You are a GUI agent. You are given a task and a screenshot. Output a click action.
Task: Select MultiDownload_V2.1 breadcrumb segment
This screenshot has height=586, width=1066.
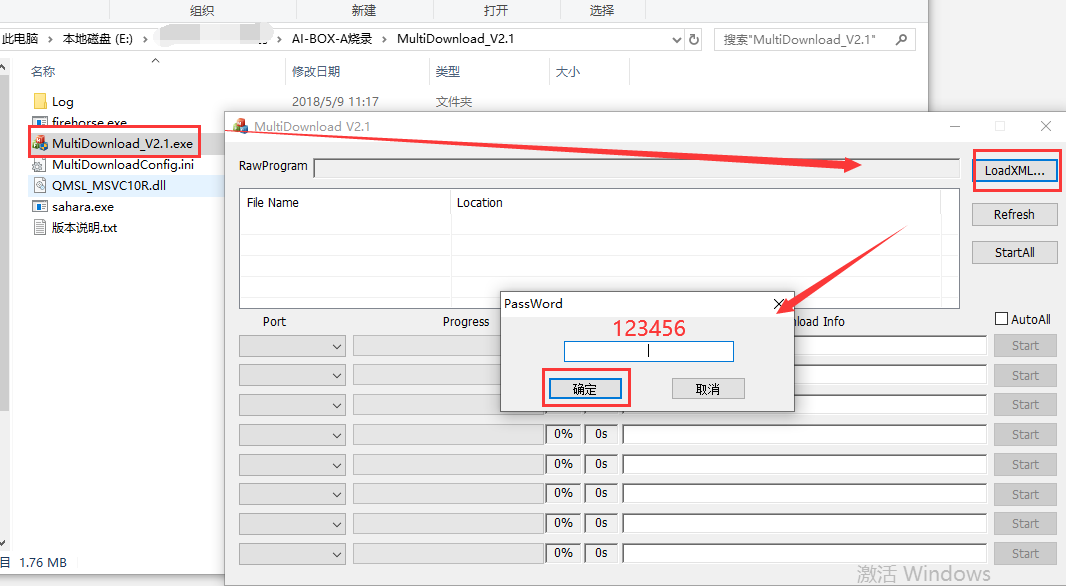click(x=455, y=39)
